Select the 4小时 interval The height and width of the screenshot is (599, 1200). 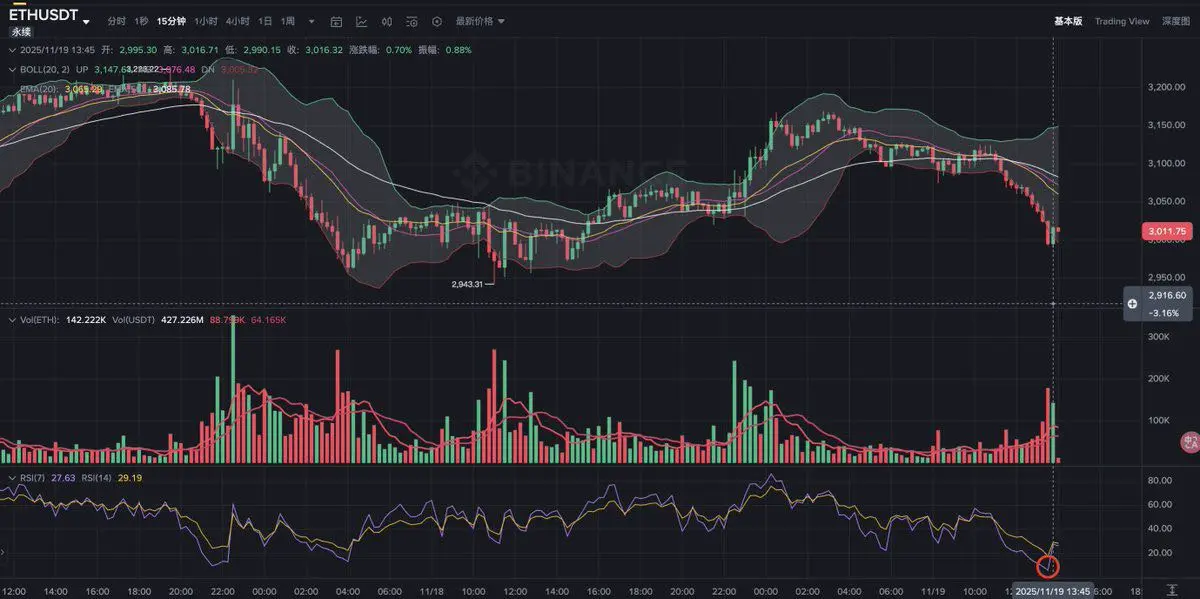point(237,21)
